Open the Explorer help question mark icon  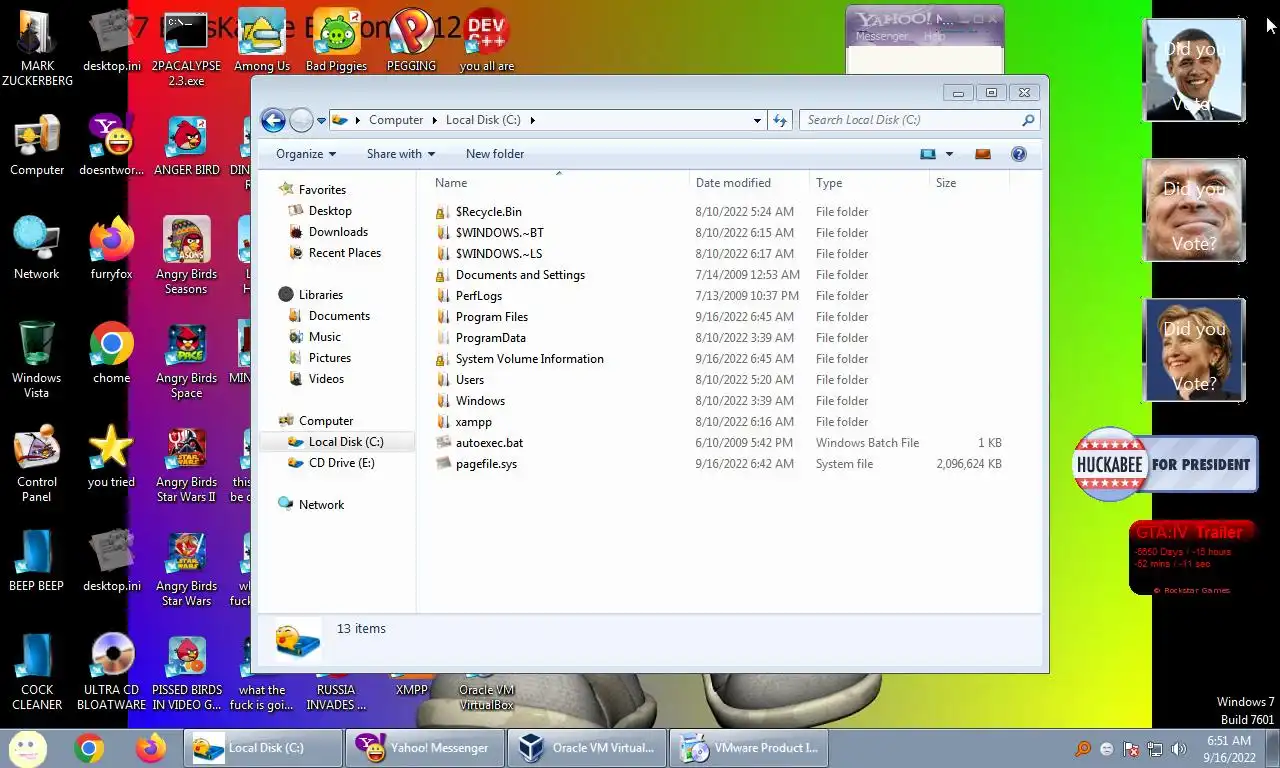1018,154
